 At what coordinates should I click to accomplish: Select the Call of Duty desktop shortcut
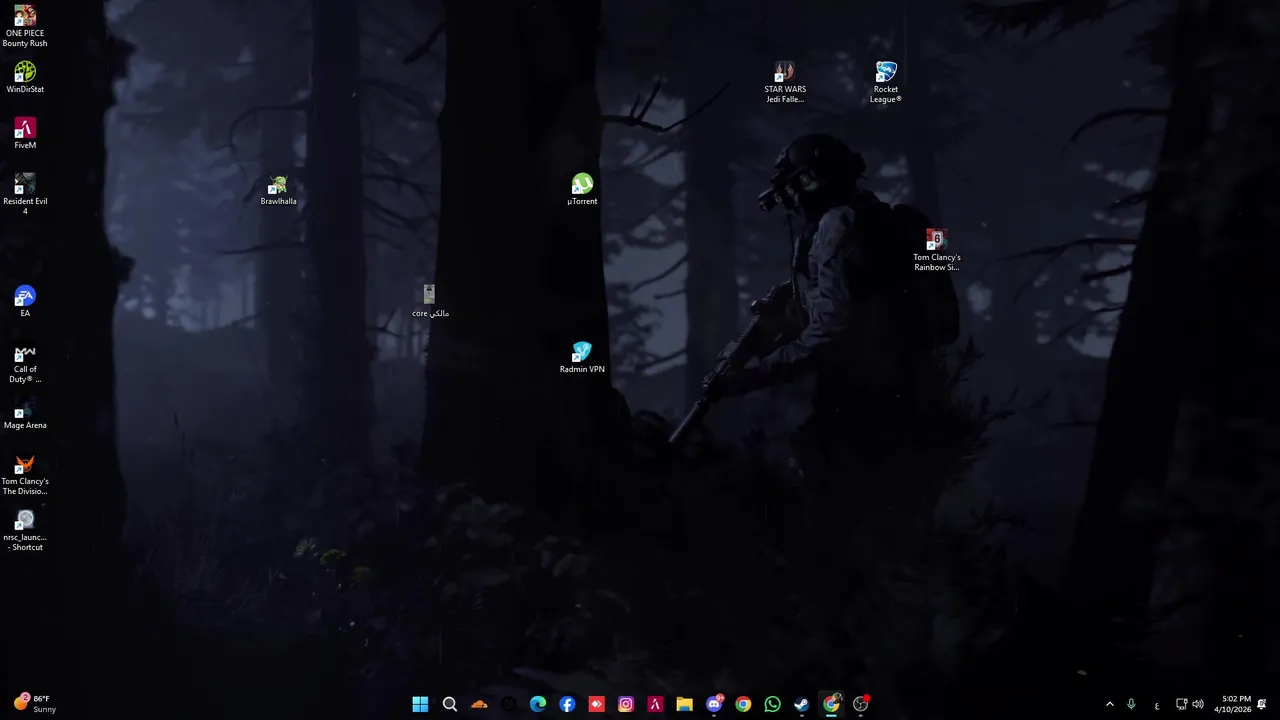(25, 363)
